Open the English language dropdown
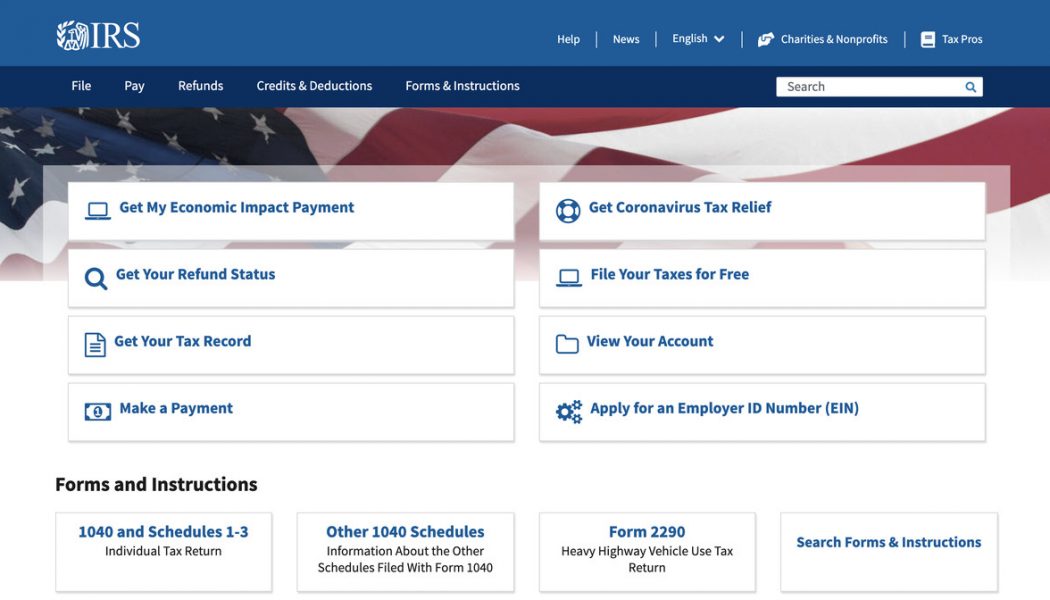The width and height of the screenshot is (1050, 600). click(697, 39)
